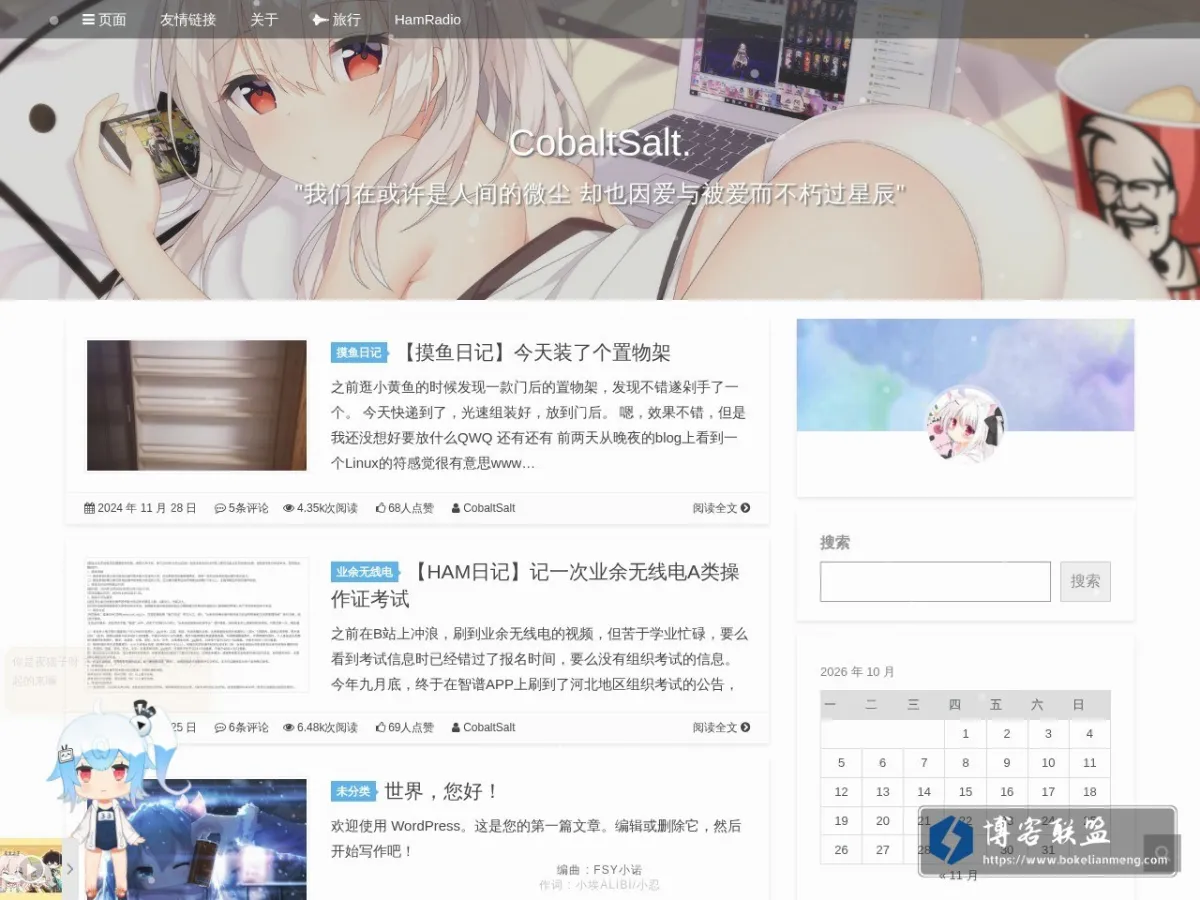Click the play icon on mascot's hair
Screen dimensions: 1200x900
click(x=141, y=725)
